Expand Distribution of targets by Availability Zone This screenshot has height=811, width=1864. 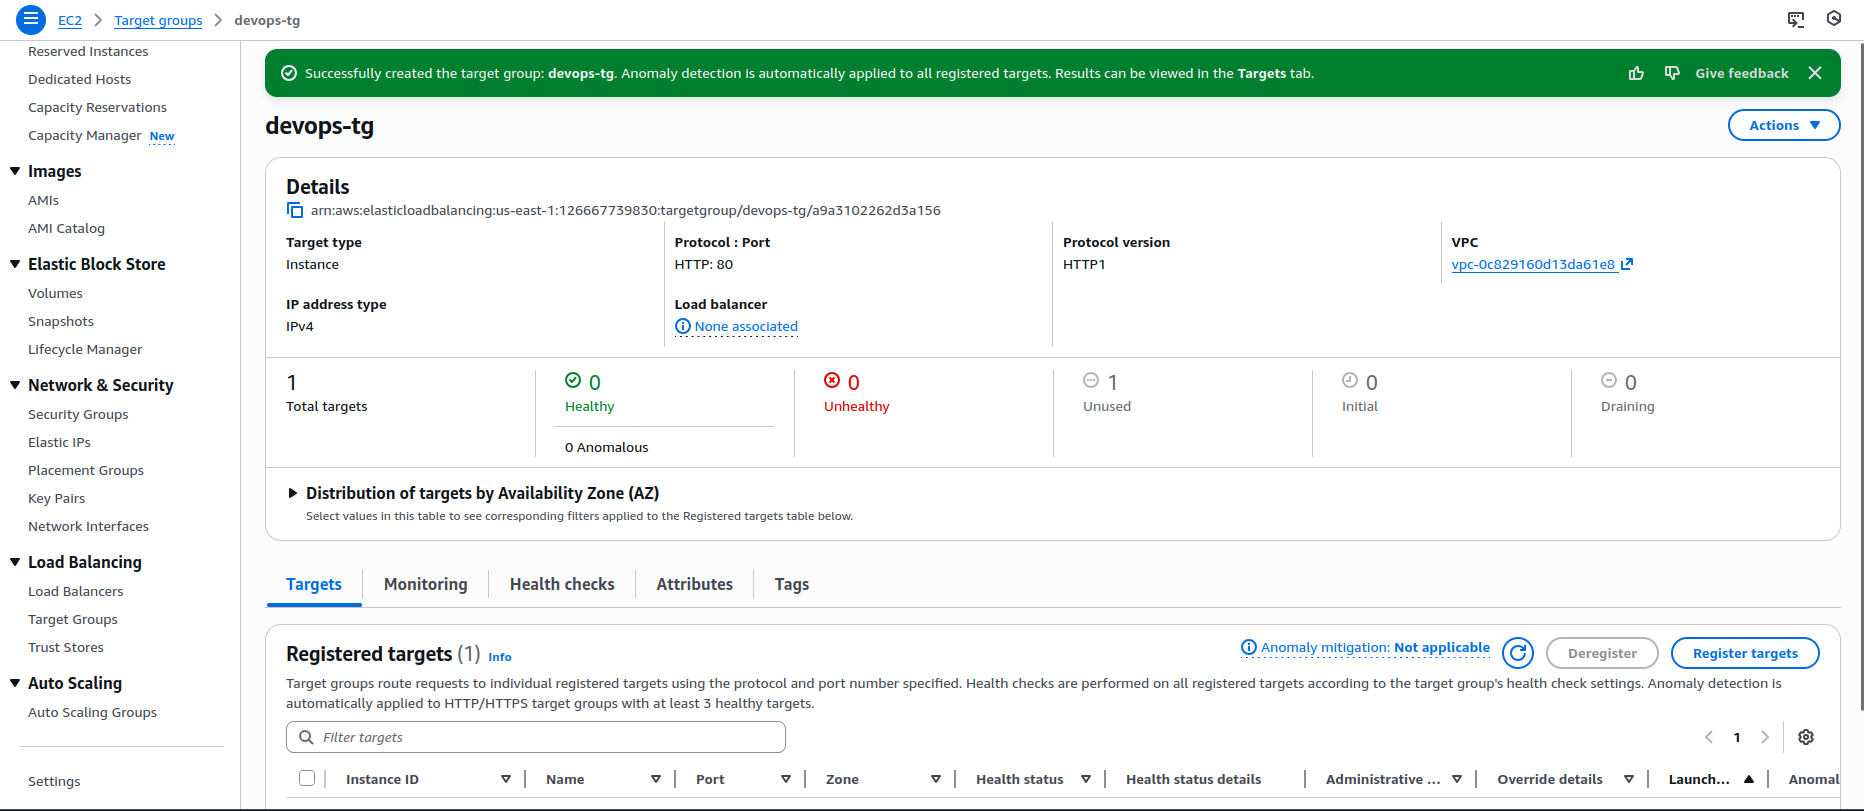tap(293, 493)
